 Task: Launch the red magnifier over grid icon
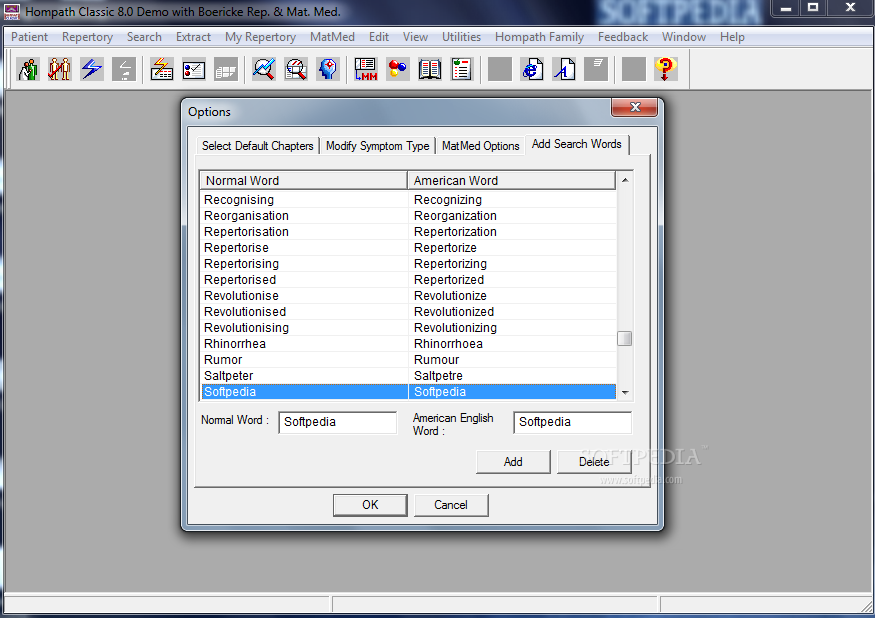click(296, 69)
